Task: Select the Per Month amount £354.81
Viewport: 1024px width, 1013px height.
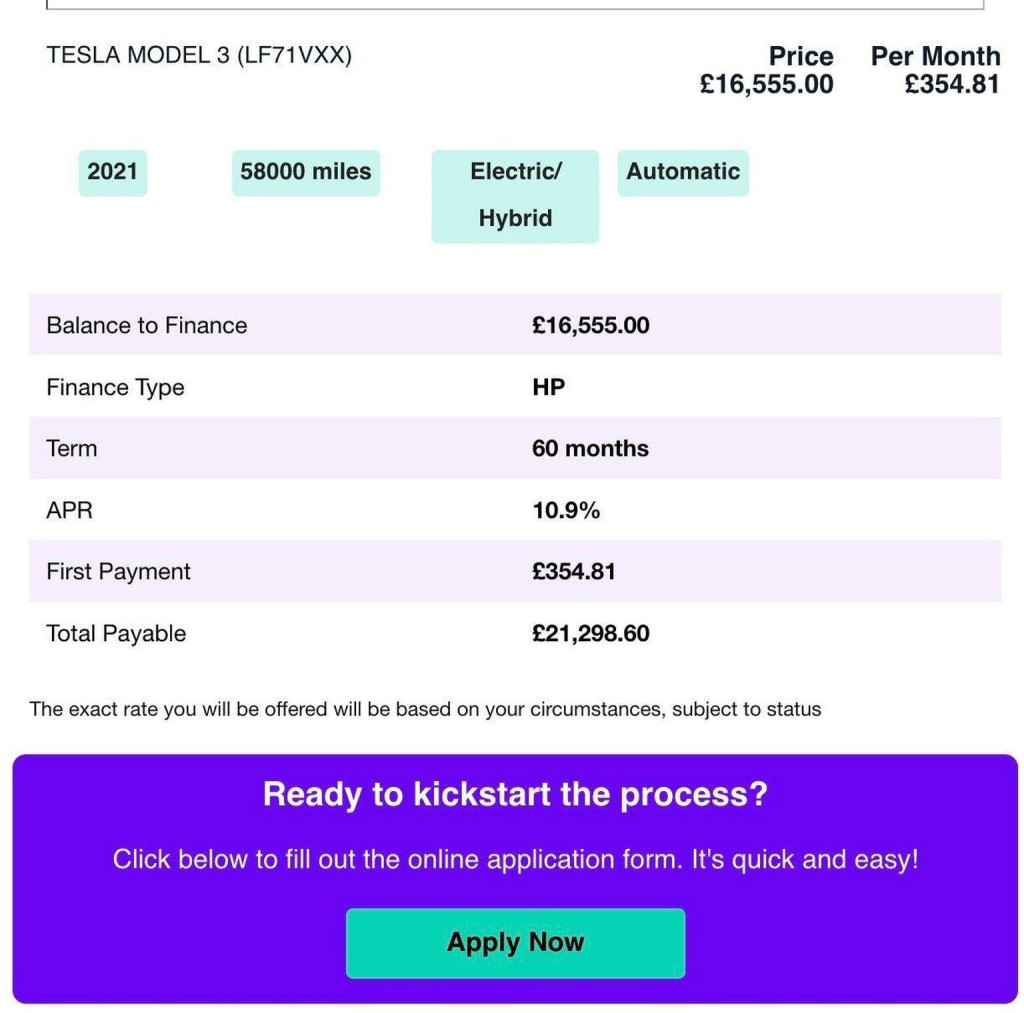Action: tap(954, 84)
